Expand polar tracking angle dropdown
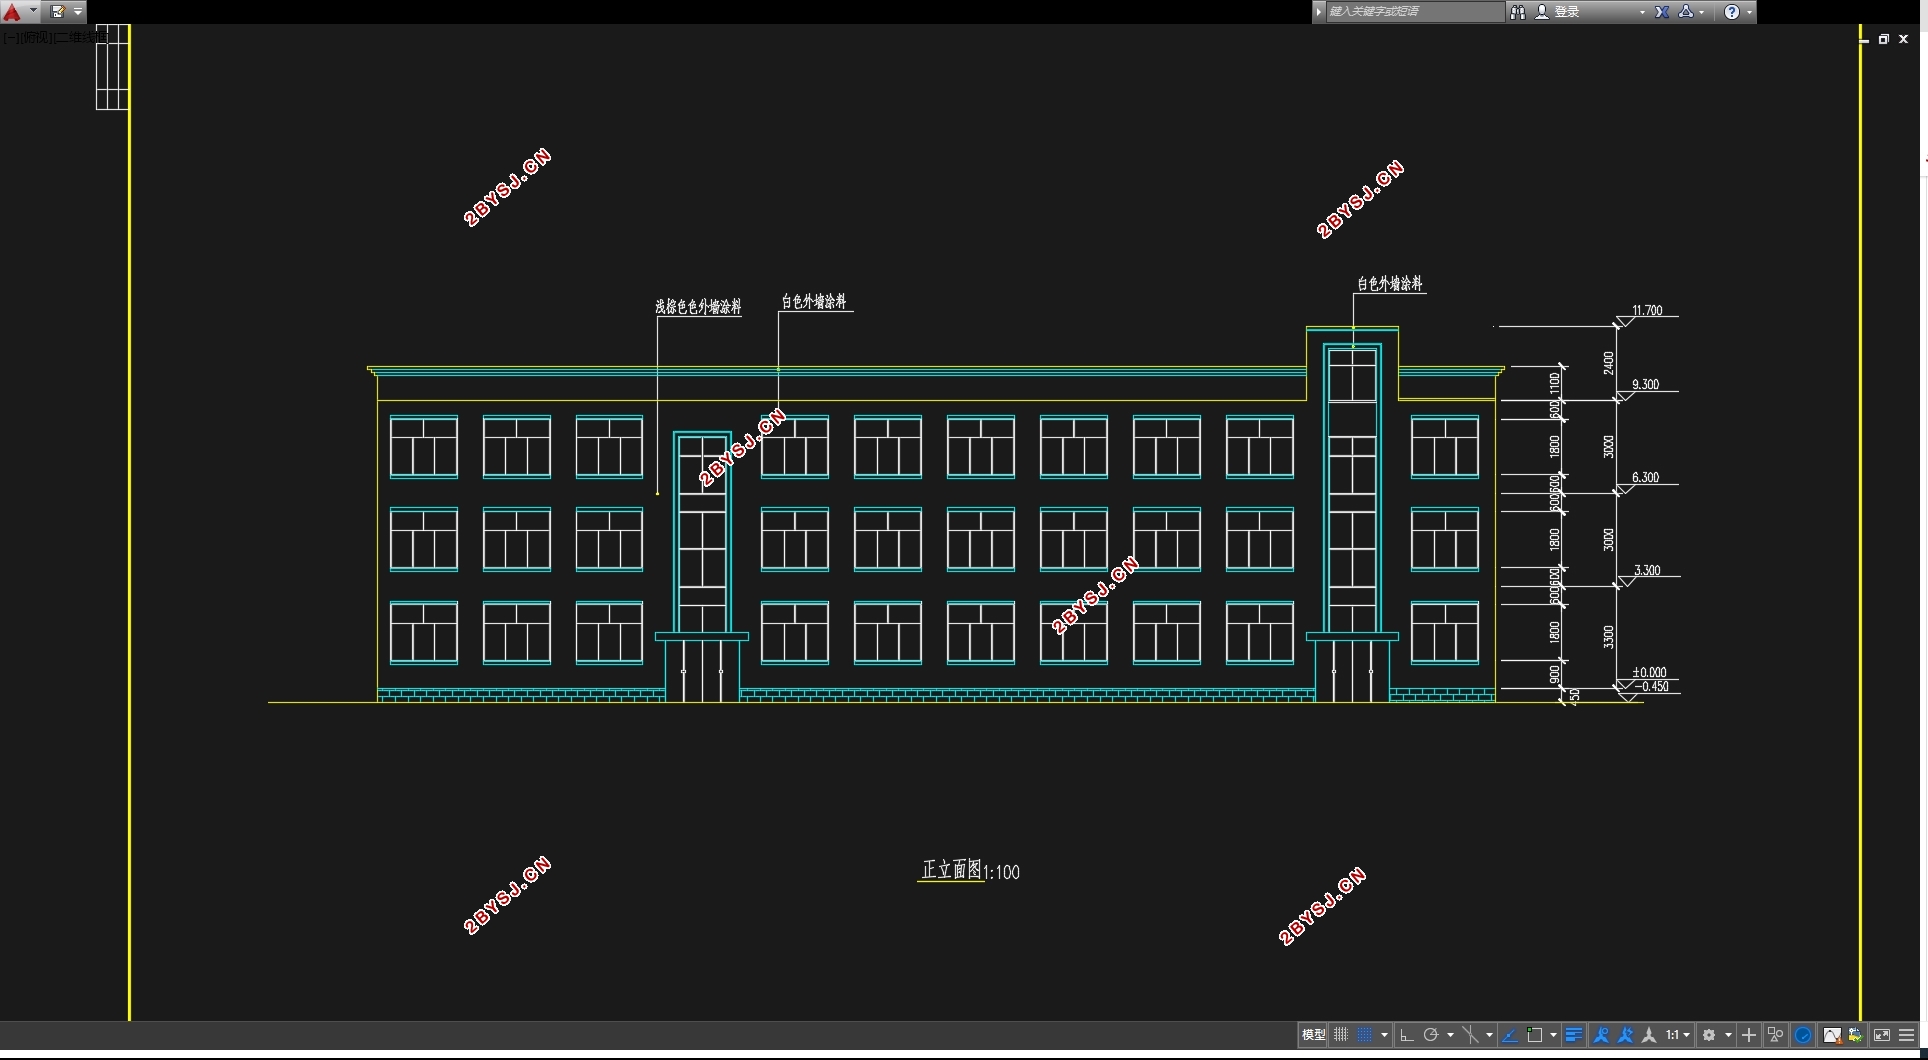1928x1060 pixels. pos(1450,1035)
